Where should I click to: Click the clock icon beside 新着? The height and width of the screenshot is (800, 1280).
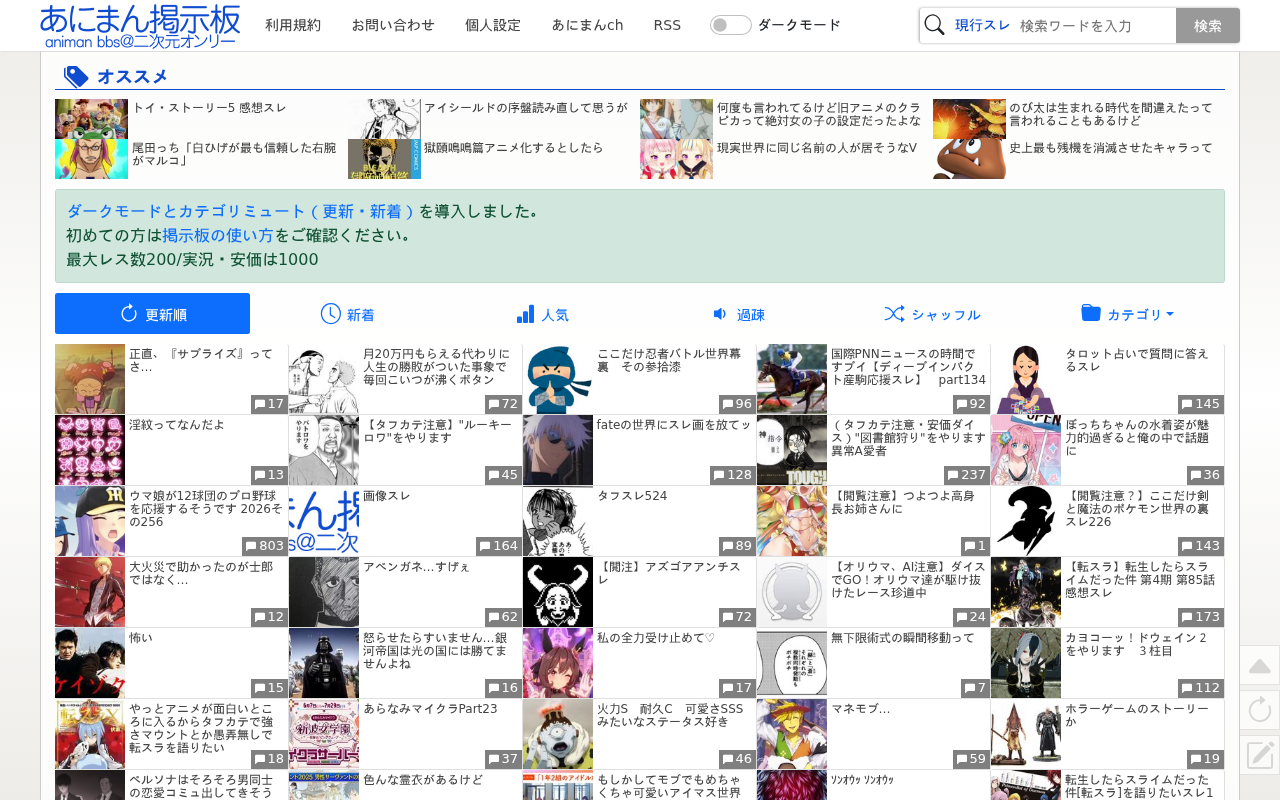tap(331, 313)
